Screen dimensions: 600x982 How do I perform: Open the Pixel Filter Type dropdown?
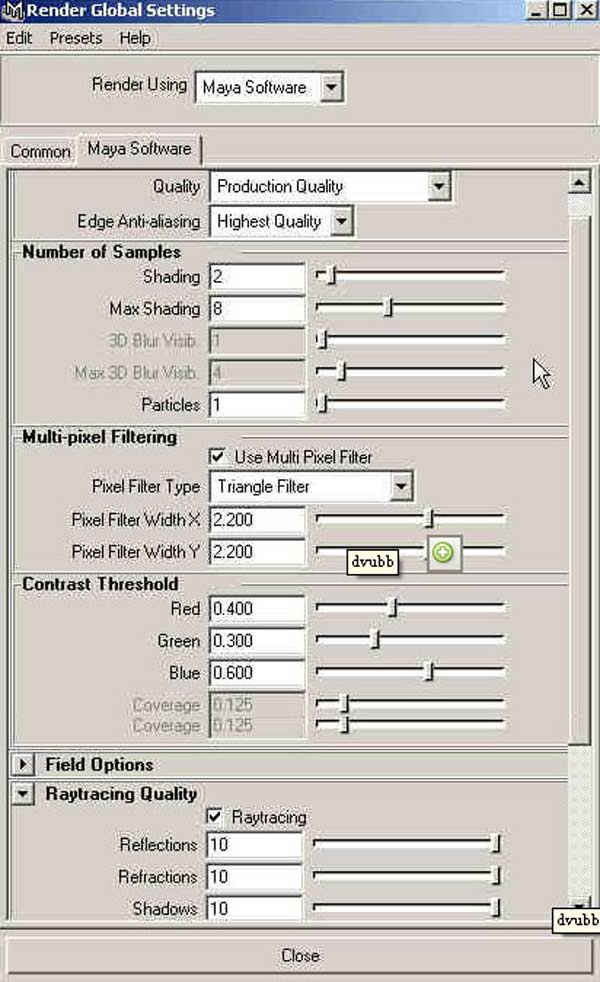pos(311,487)
